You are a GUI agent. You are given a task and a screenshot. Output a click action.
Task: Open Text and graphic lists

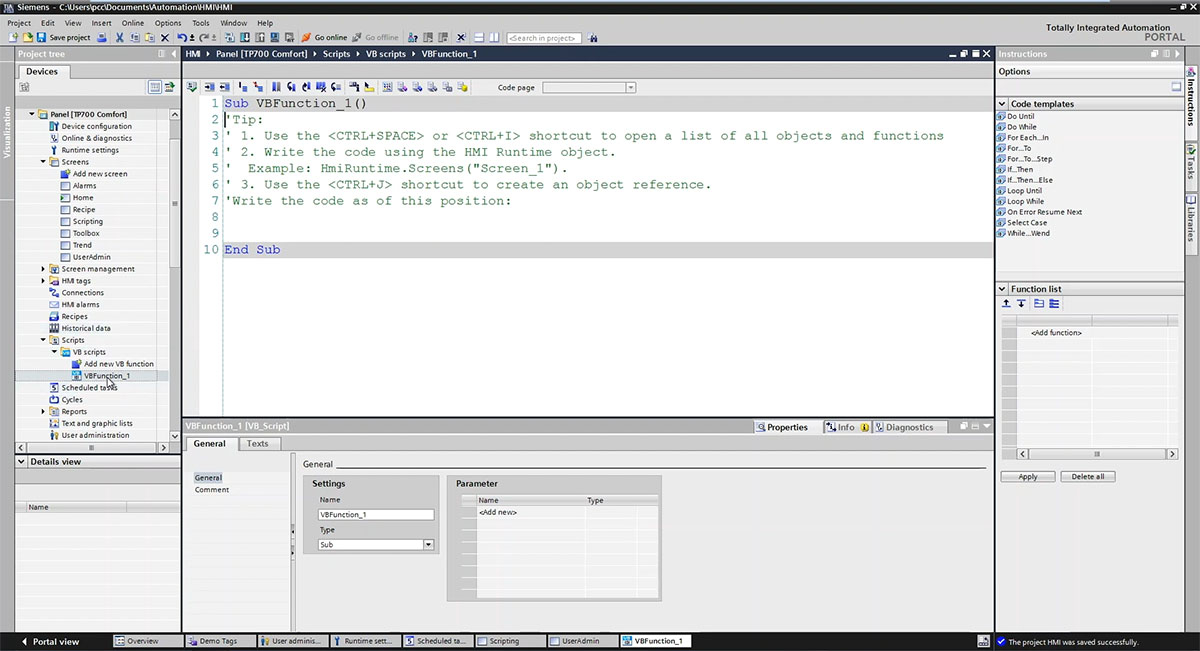point(90,423)
